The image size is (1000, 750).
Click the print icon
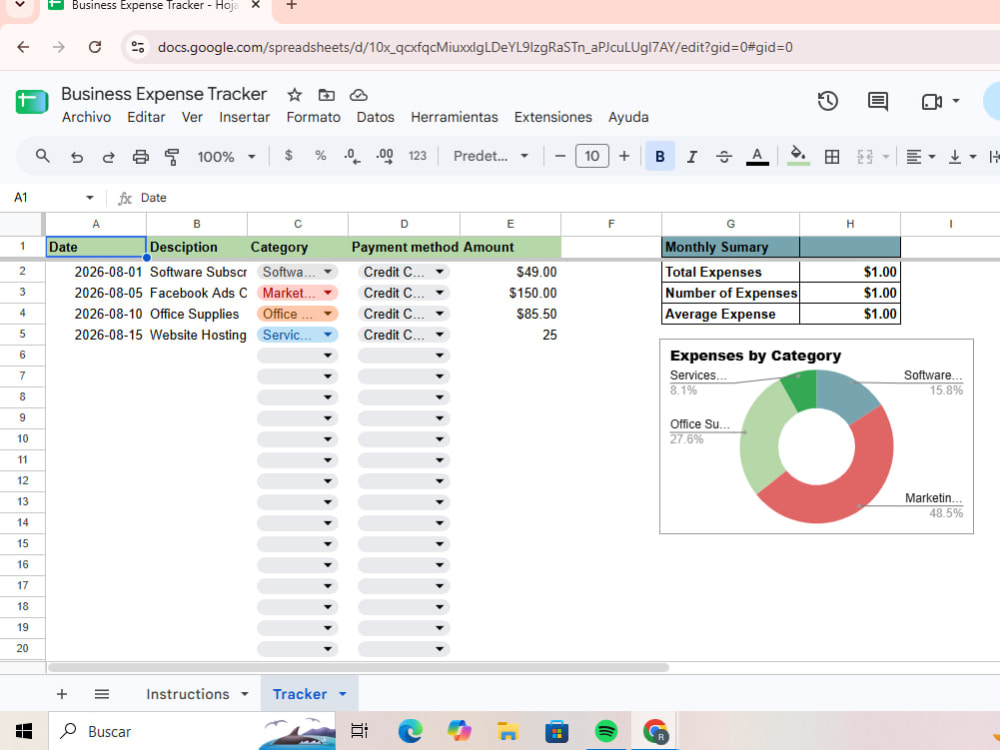coord(140,157)
